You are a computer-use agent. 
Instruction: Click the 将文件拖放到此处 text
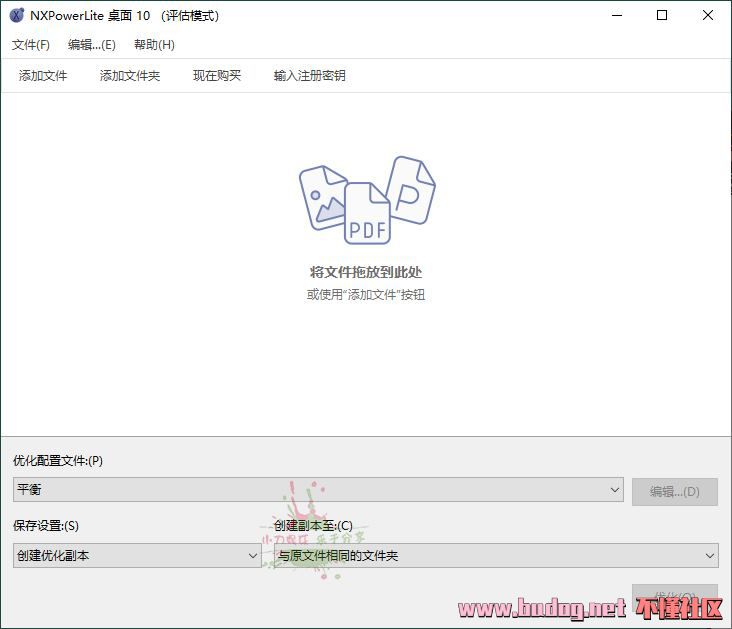[366, 272]
